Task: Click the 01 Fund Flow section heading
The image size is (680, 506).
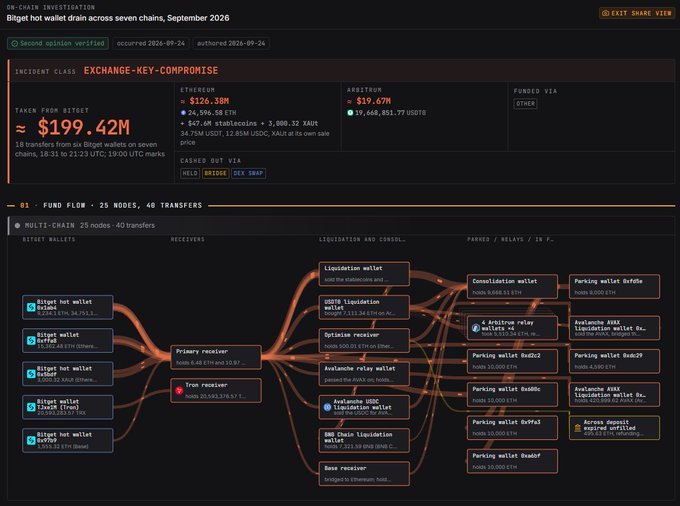Action: [x=111, y=206]
